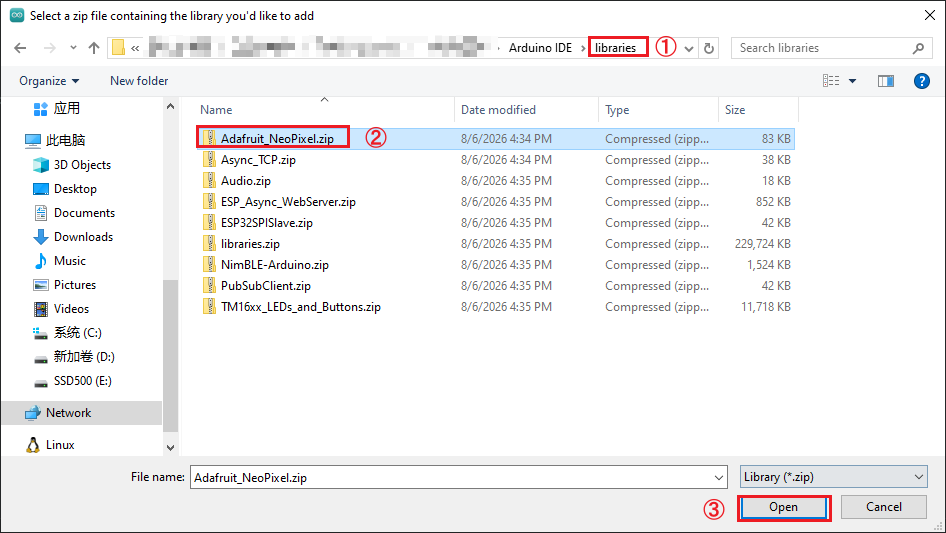Sort by the Name column
The width and height of the screenshot is (946, 533).
[x=216, y=110]
